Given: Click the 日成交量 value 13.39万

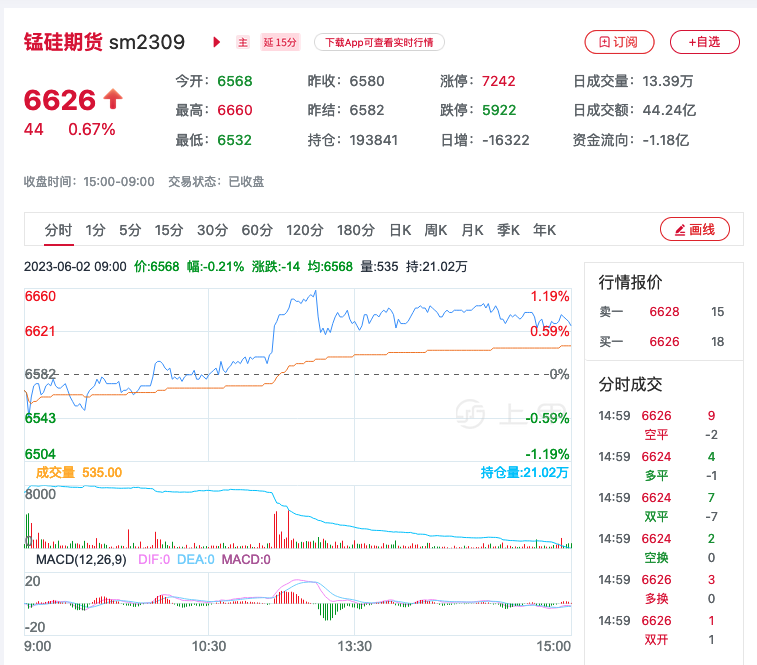Looking at the screenshot, I should coord(668,81).
